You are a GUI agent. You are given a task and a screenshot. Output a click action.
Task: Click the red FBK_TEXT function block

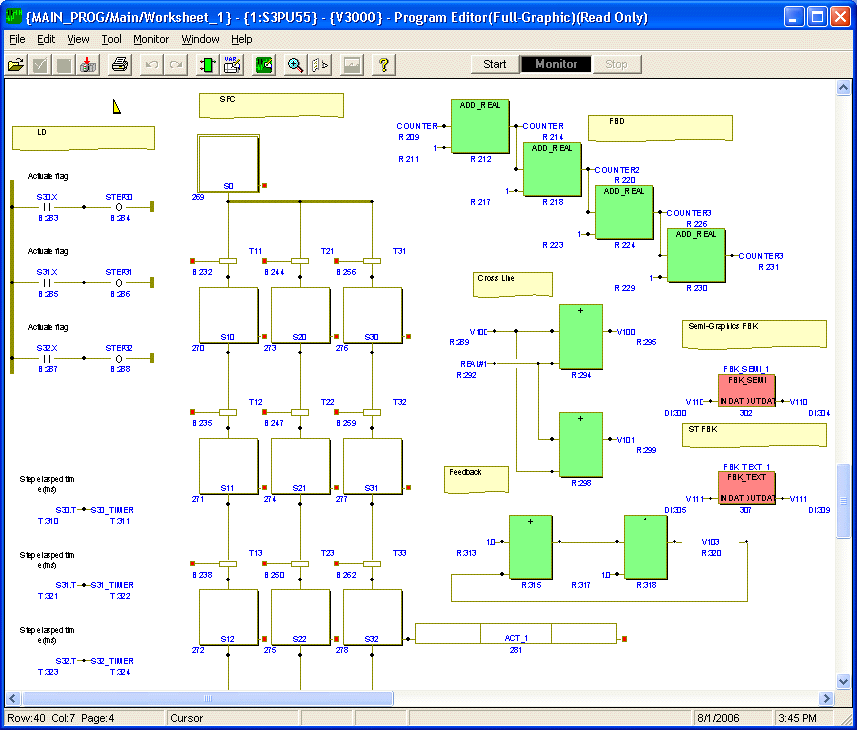tap(747, 486)
